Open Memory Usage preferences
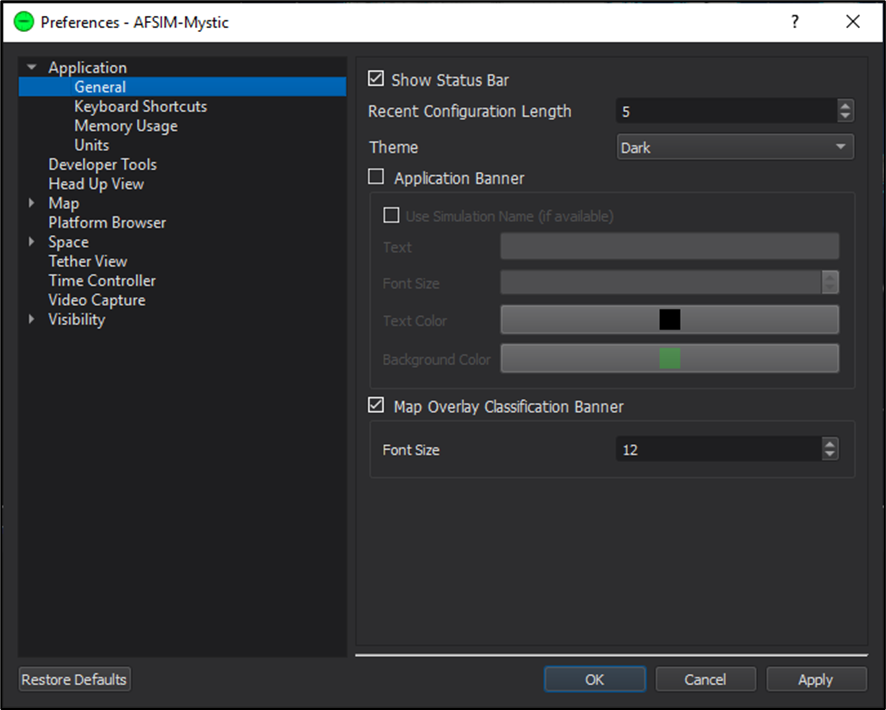 point(126,125)
